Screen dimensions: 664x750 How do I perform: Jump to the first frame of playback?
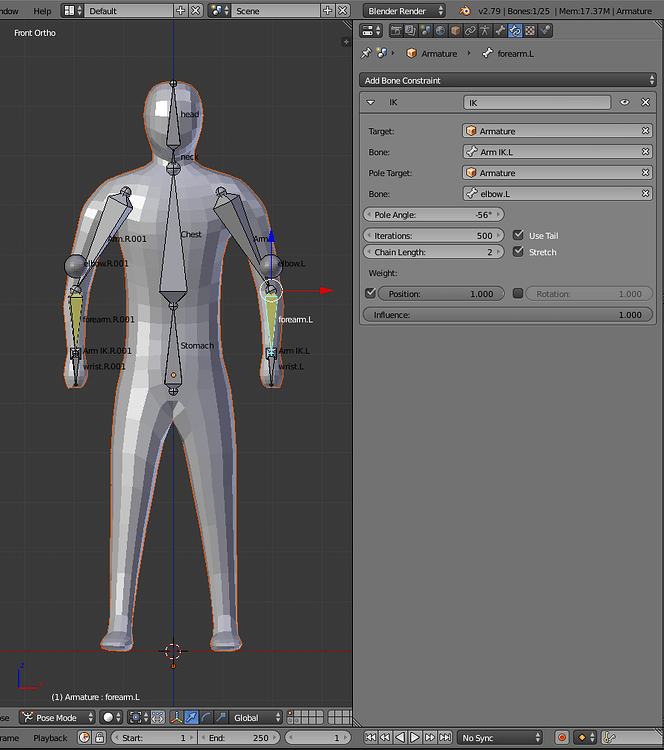(x=370, y=738)
